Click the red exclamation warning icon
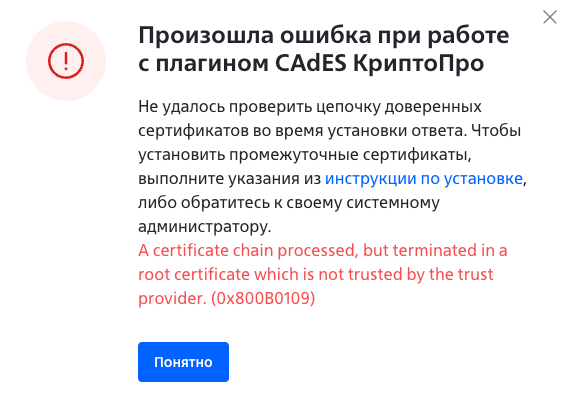Viewport: 572px width, 397px height. coord(66,61)
